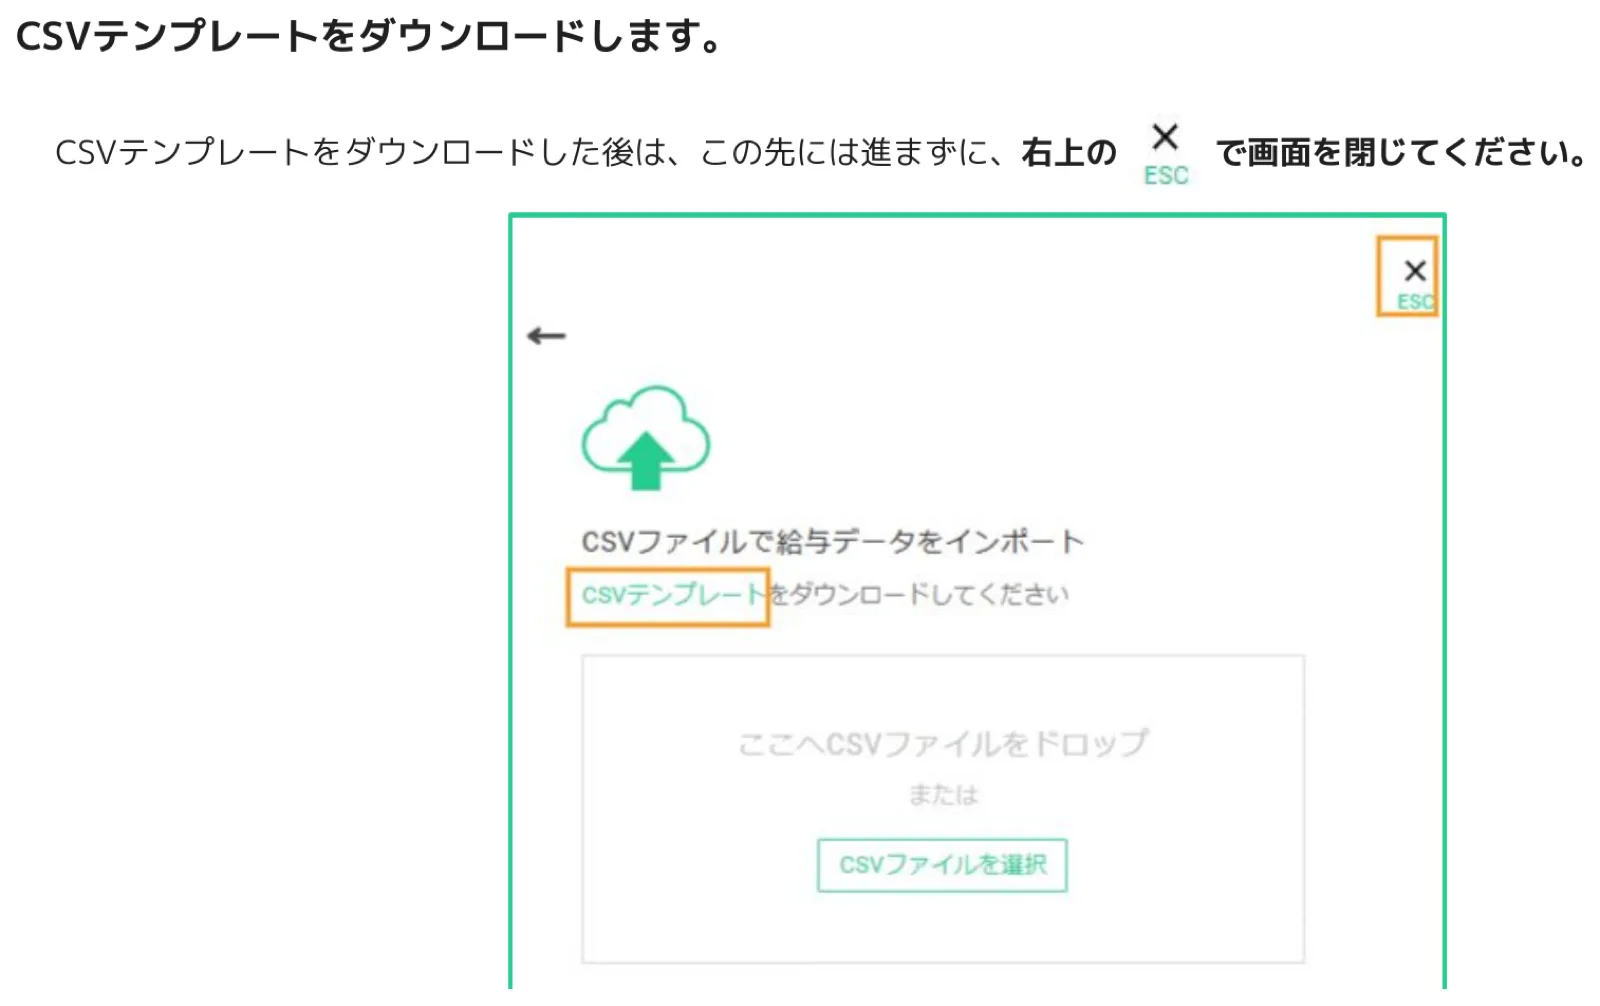Click the green cloud upload icon

click(x=646, y=438)
